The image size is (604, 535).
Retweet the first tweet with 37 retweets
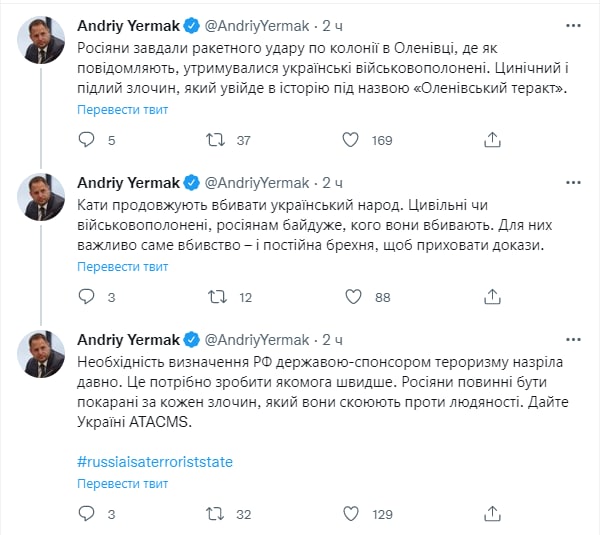point(217,141)
